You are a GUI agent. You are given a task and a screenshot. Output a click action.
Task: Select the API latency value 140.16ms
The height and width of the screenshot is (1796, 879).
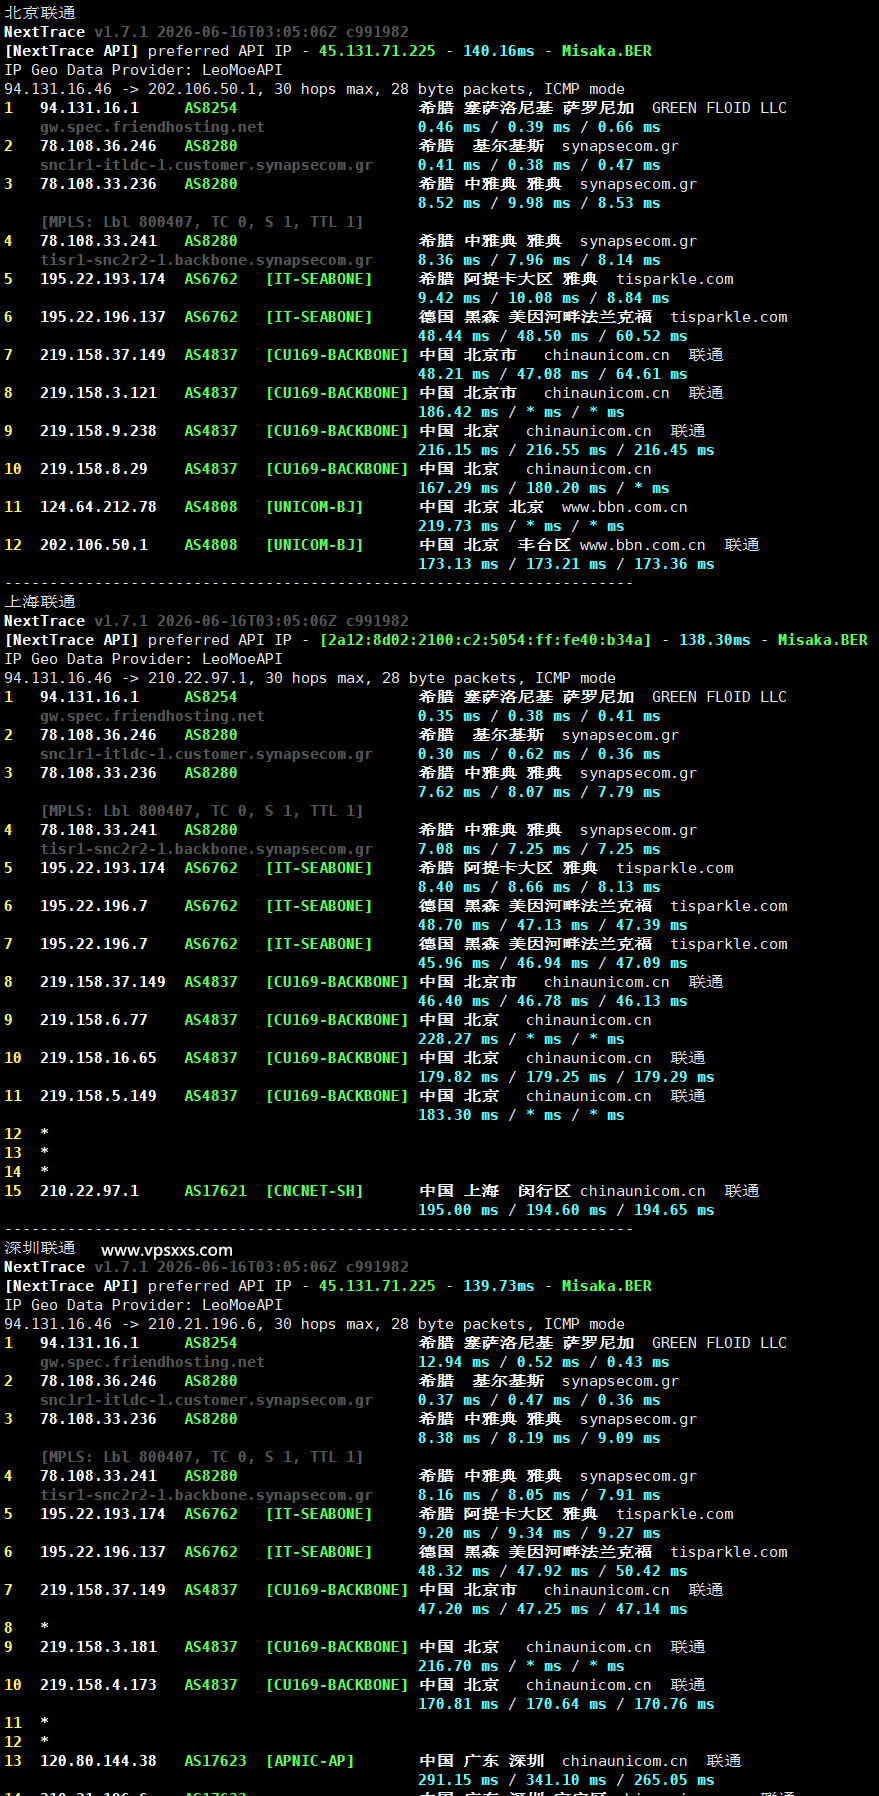coord(498,51)
